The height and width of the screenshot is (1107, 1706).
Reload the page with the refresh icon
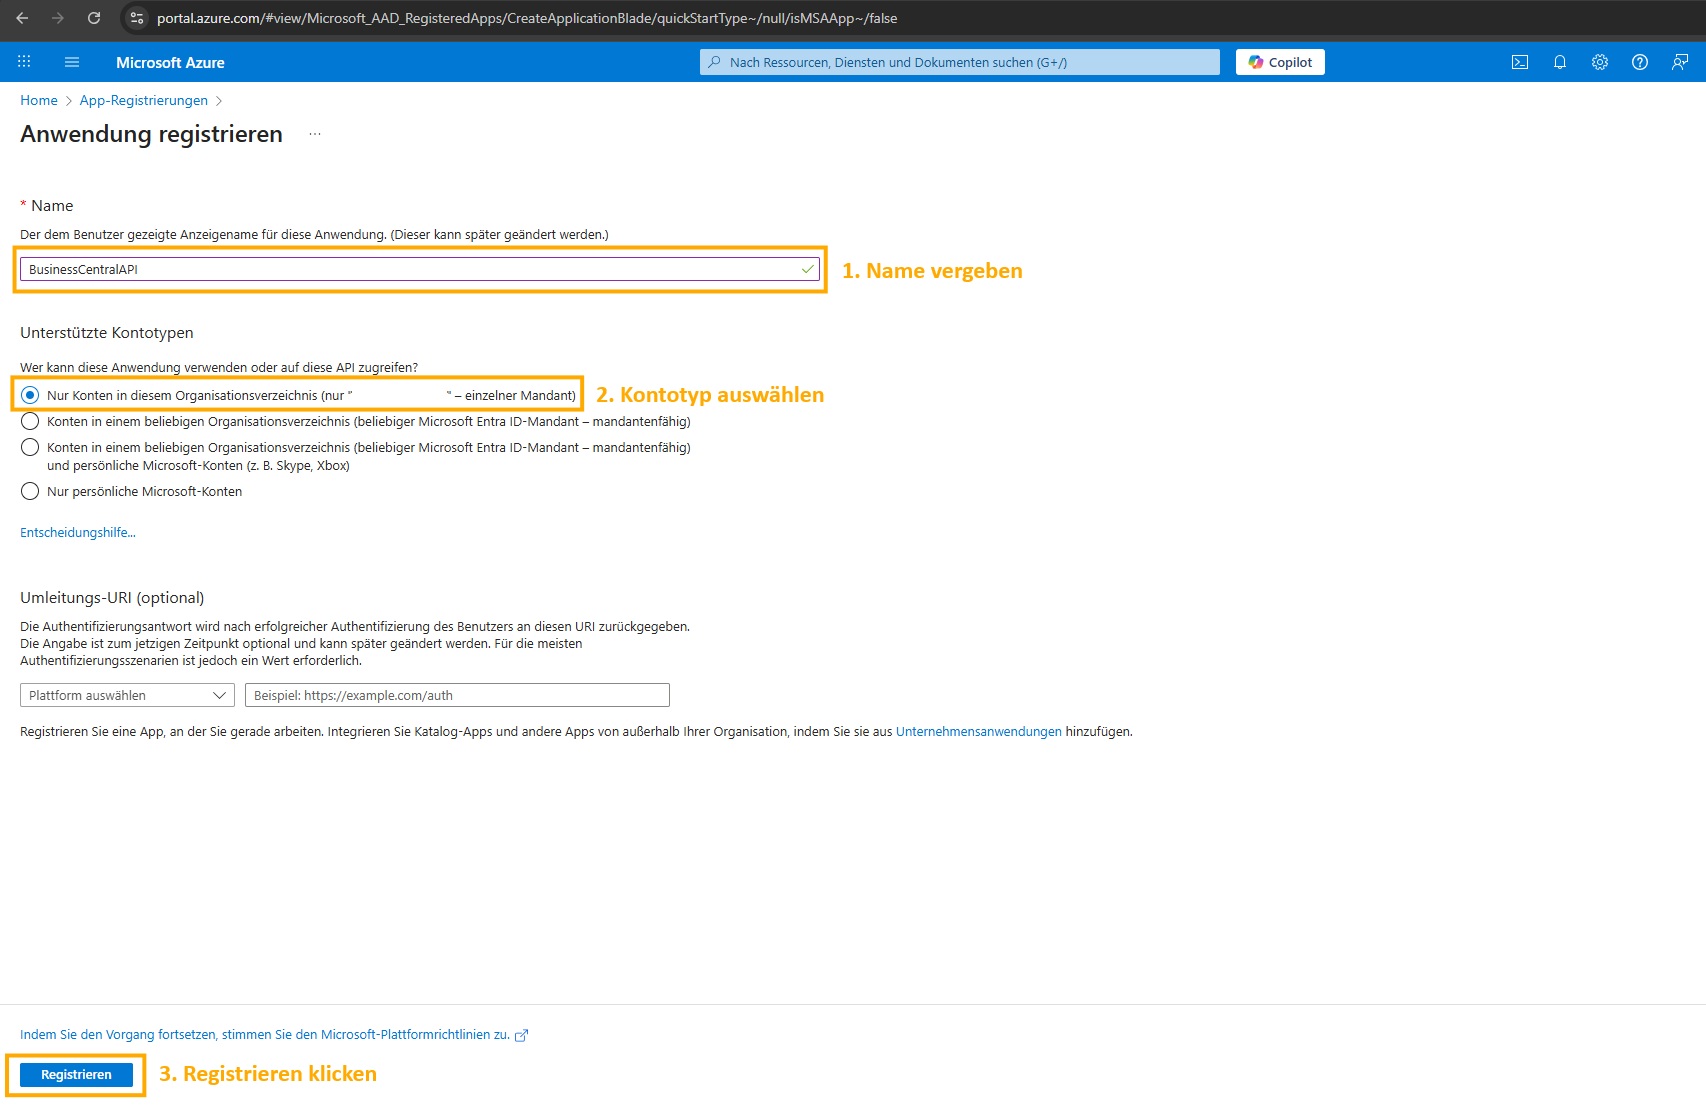click(94, 18)
